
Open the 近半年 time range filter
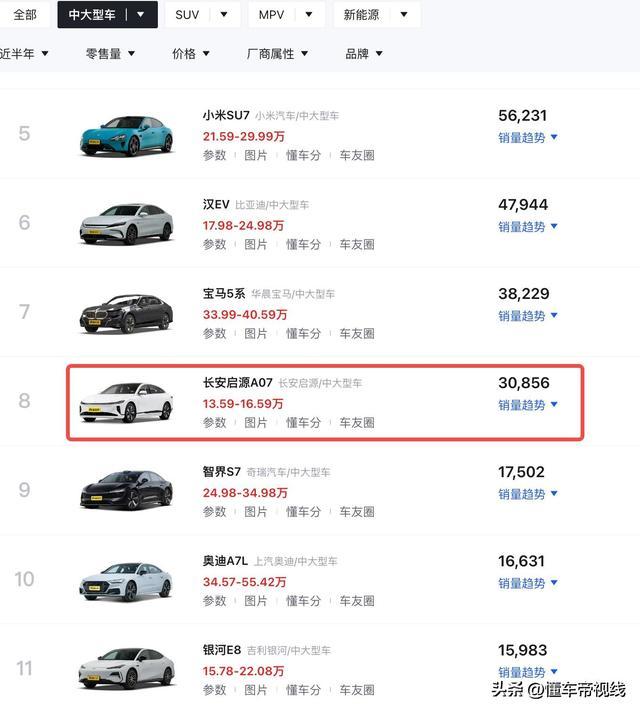pos(24,54)
